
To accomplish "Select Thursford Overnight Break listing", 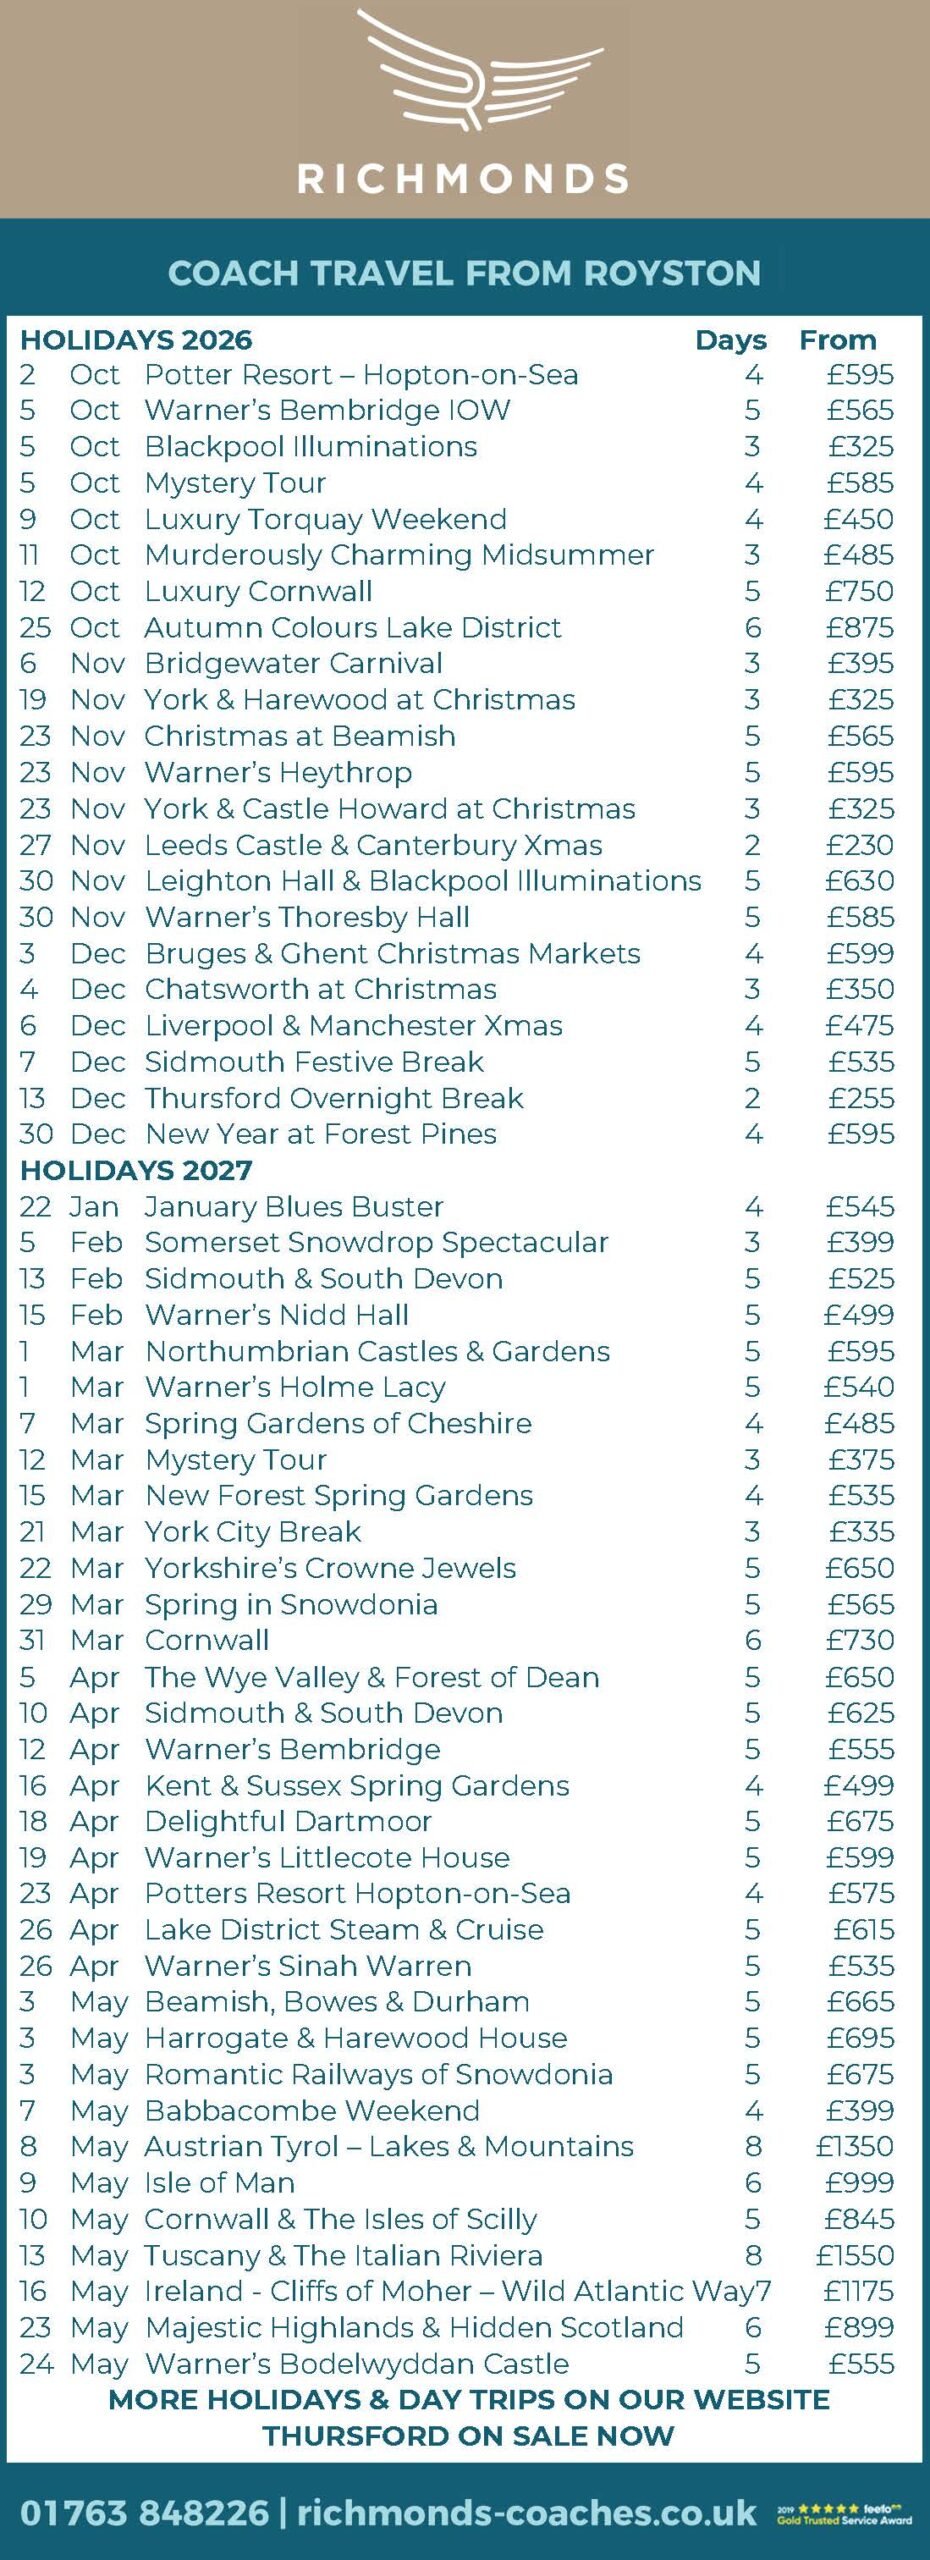I will (x=457, y=1098).
